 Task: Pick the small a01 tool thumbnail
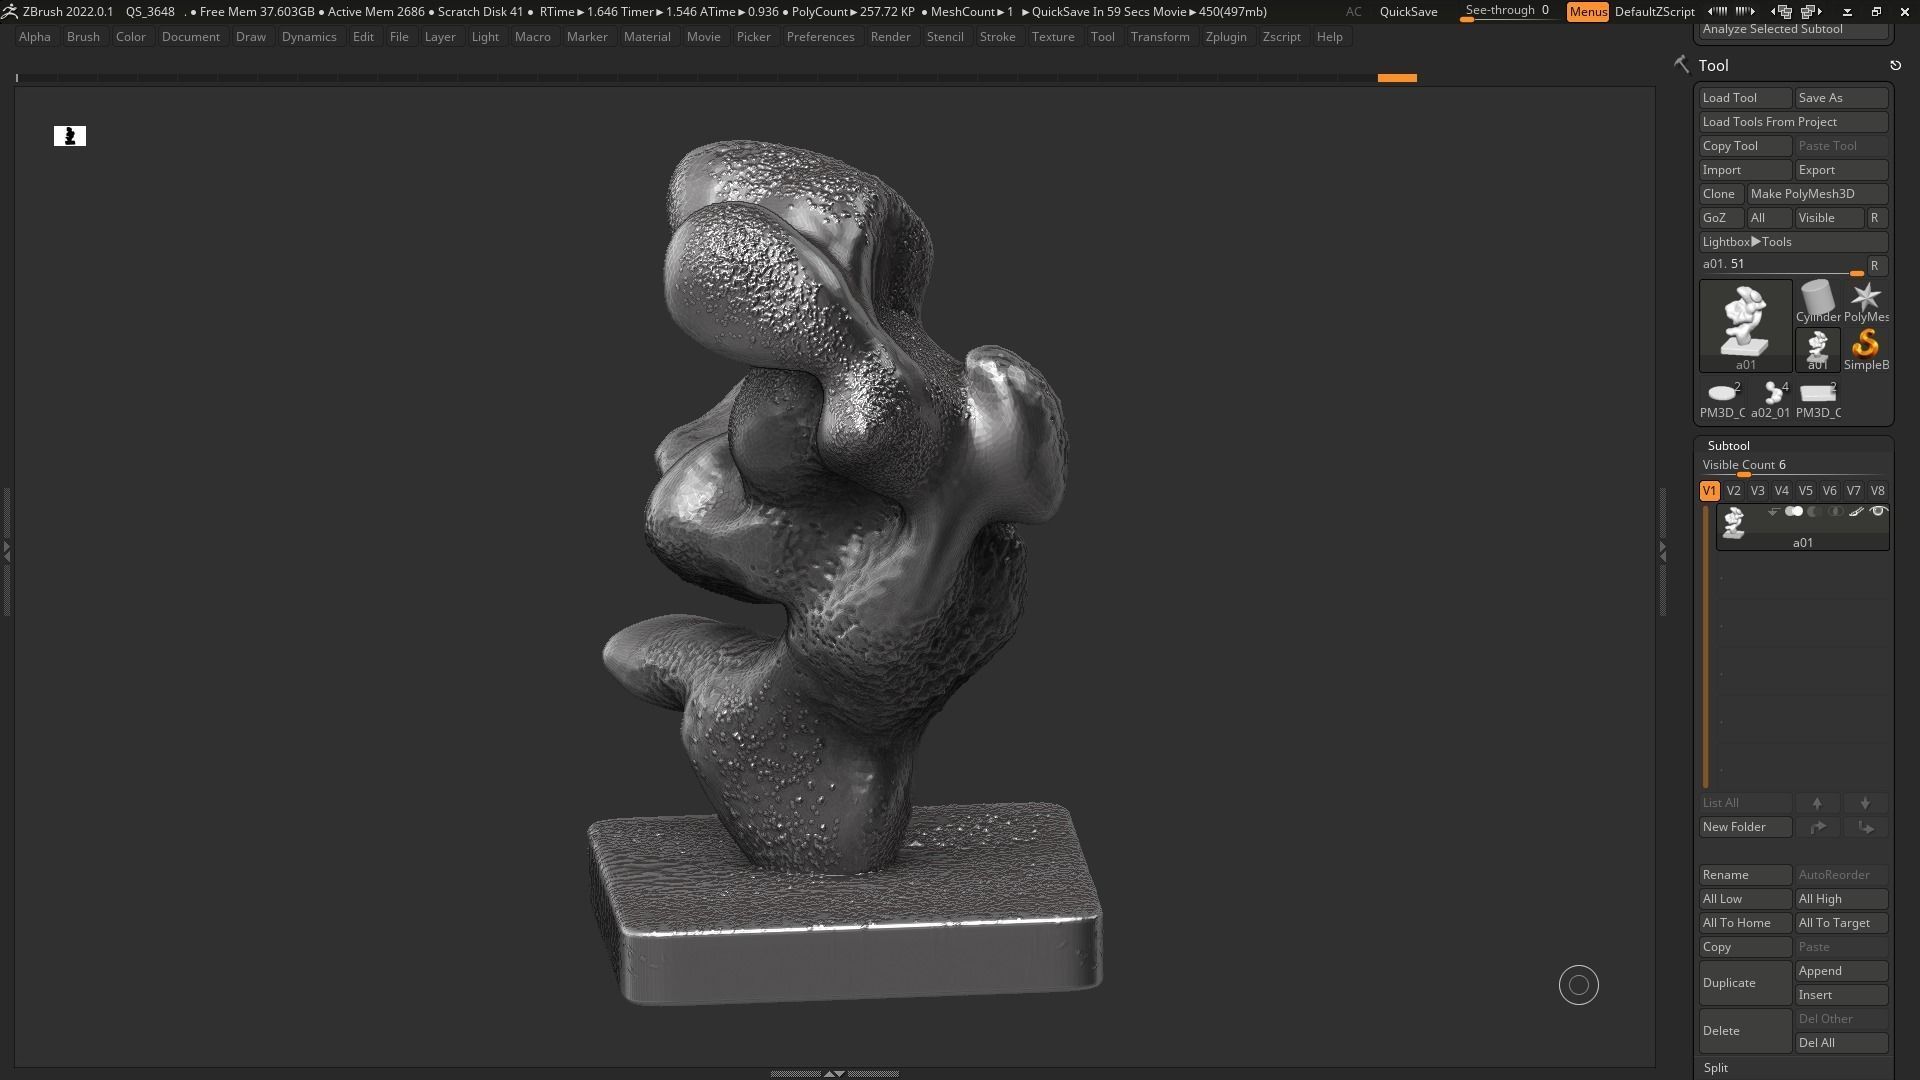[1818, 350]
